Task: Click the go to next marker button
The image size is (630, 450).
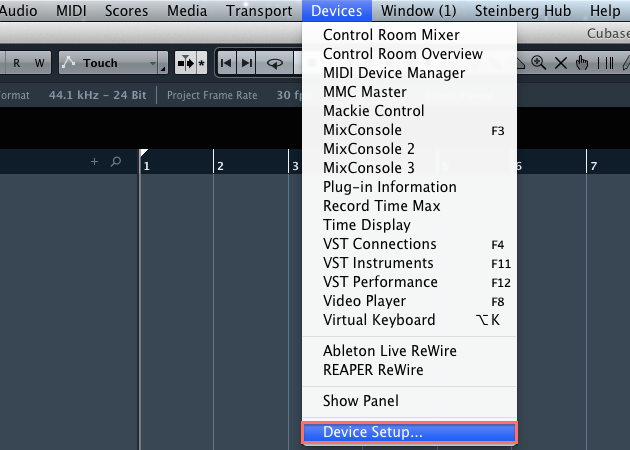Action: (246, 63)
